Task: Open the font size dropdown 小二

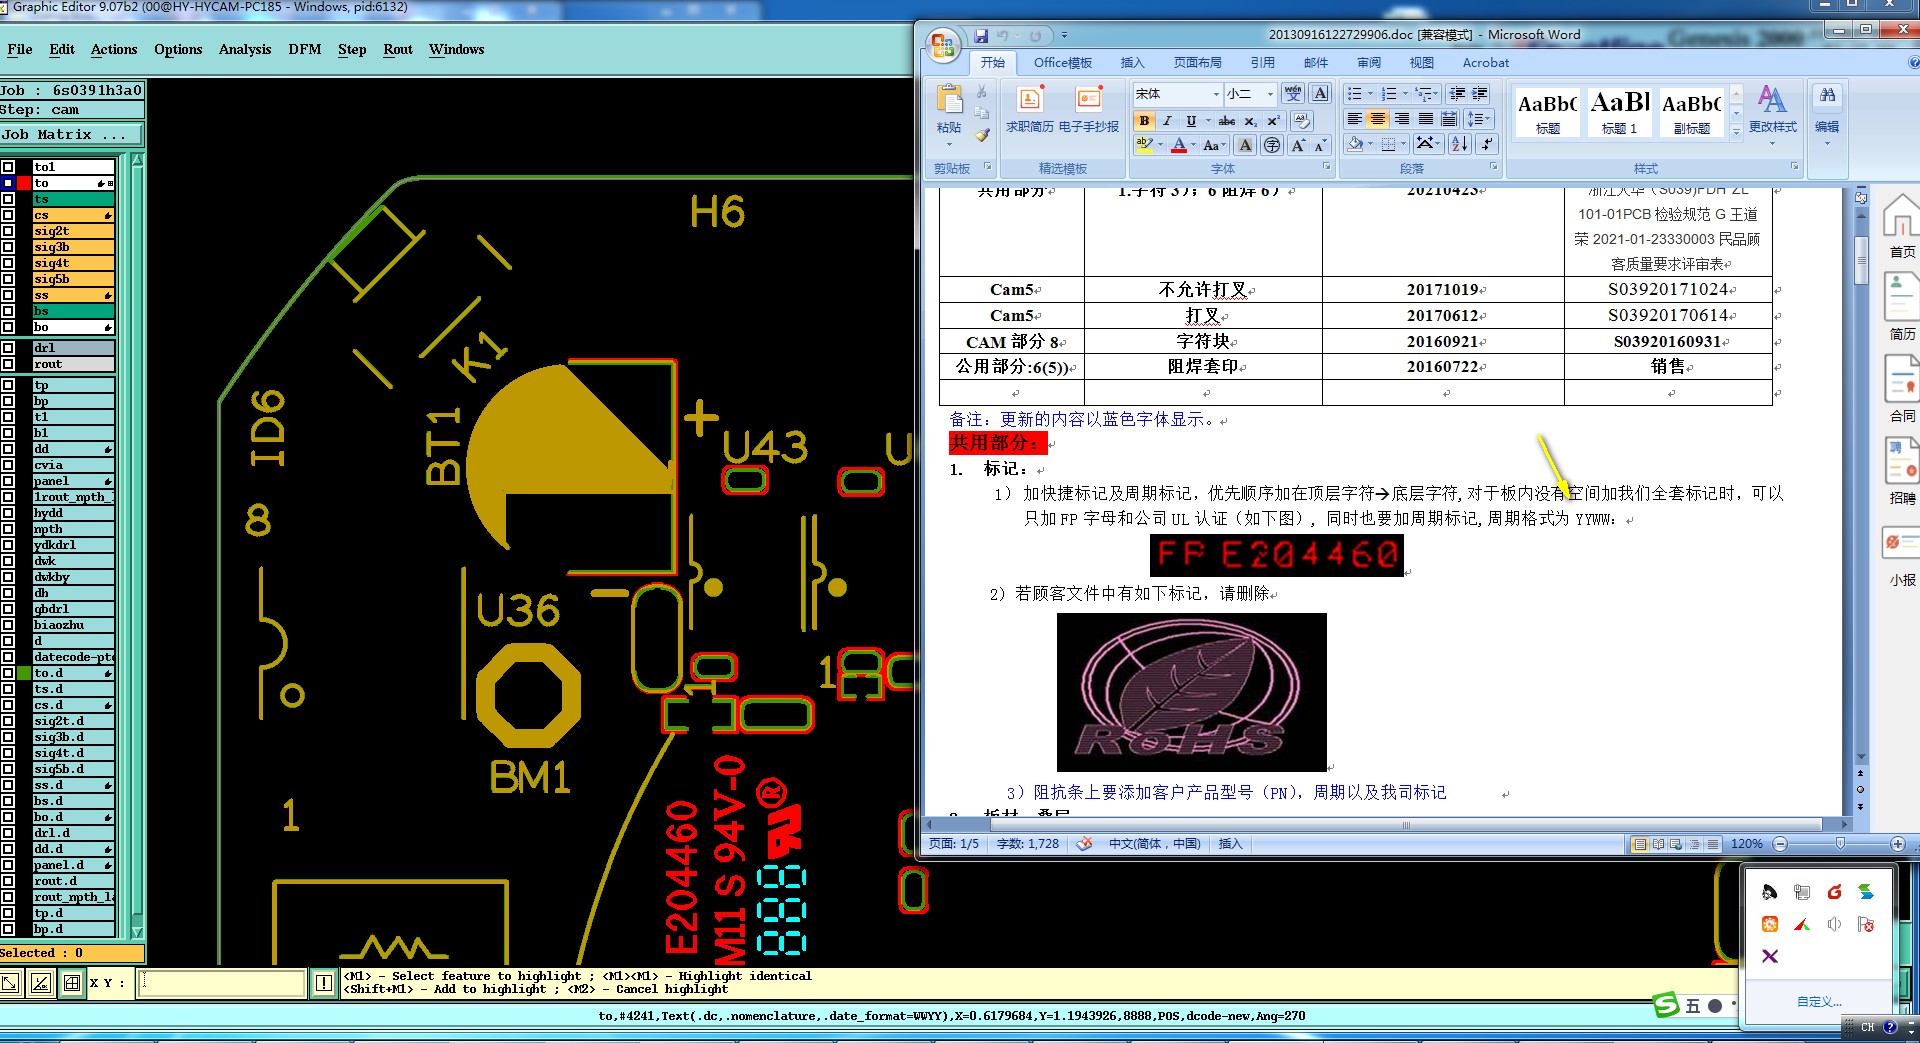Action: (1270, 94)
